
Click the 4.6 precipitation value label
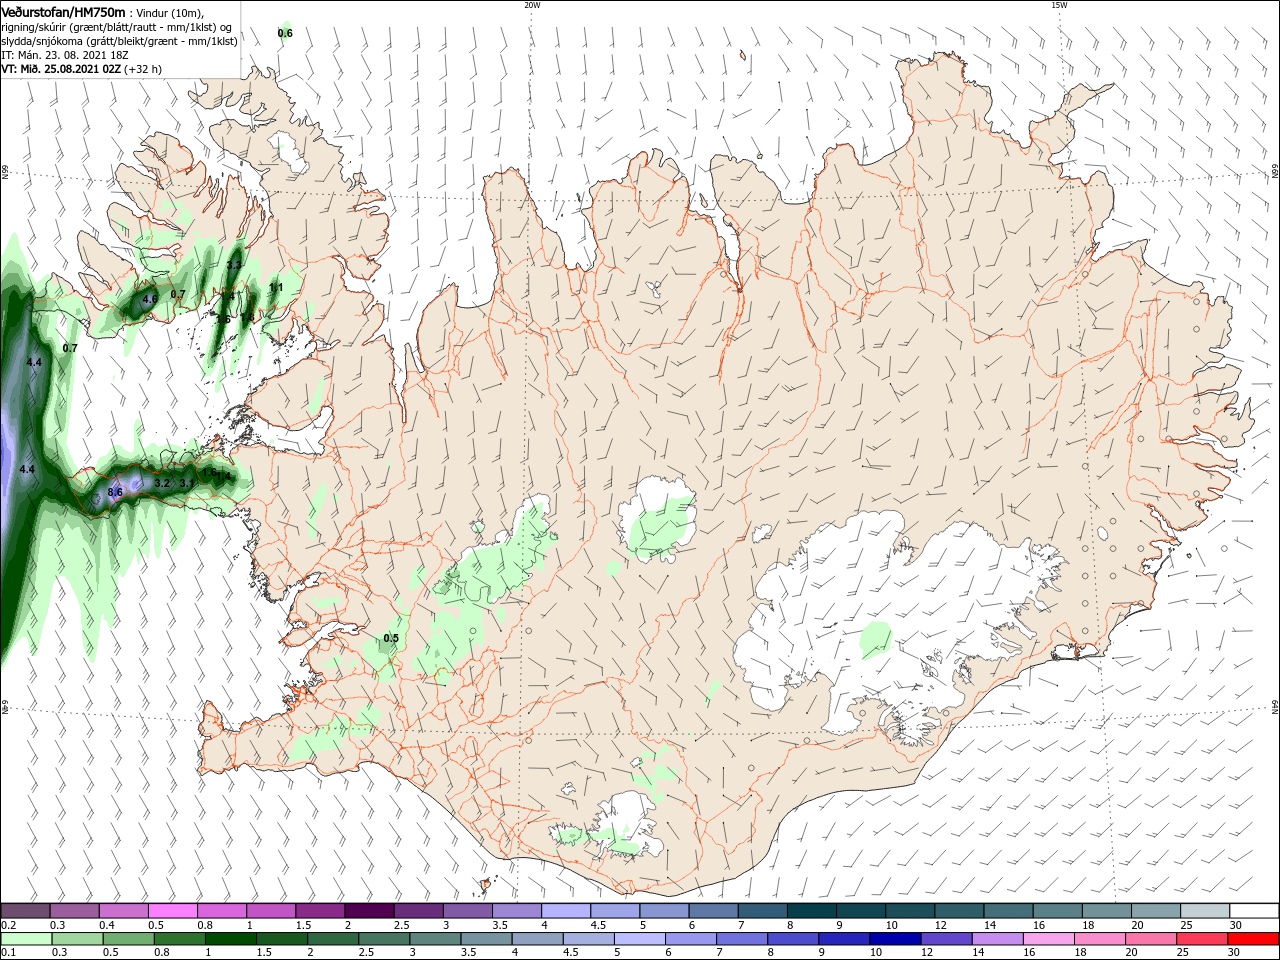tap(150, 299)
